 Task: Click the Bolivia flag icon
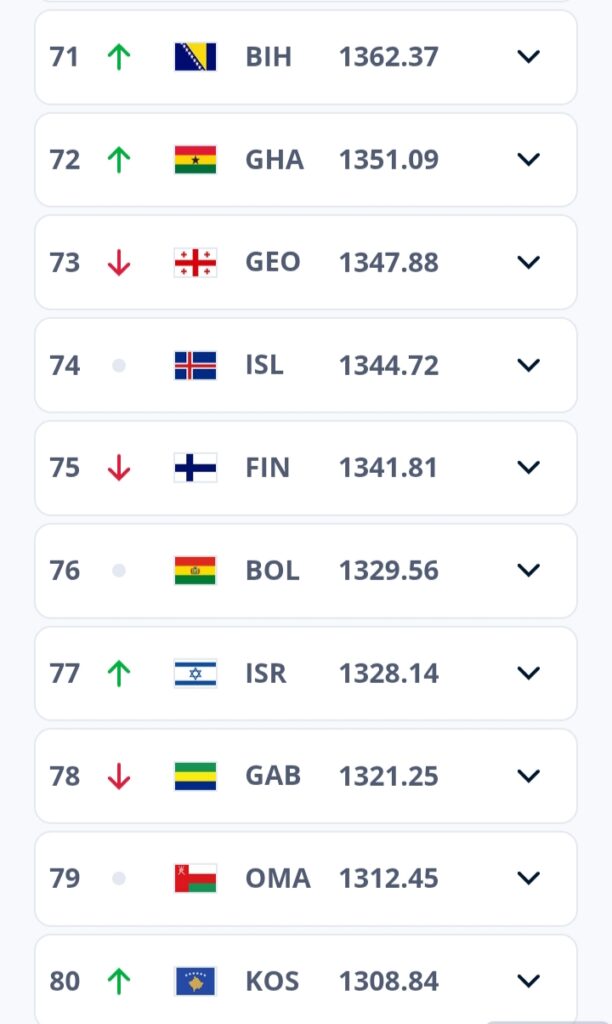tap(195, 571)
